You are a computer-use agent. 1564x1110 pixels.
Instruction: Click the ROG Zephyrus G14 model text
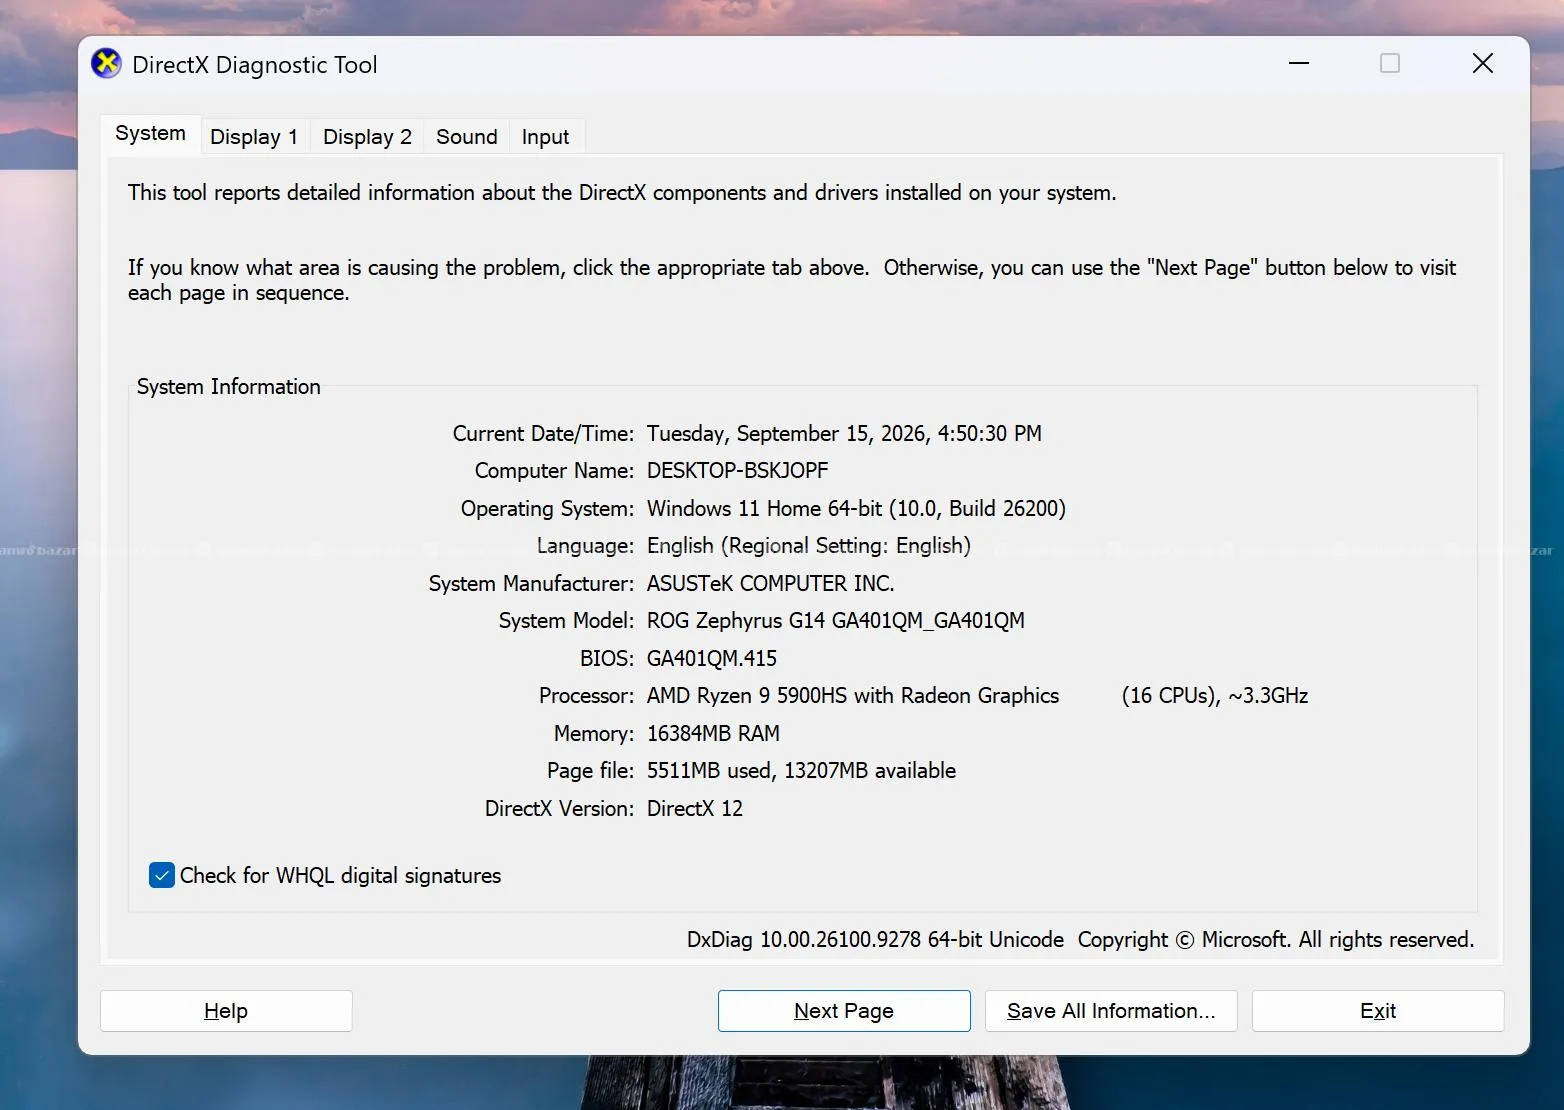tap(836, 621)
